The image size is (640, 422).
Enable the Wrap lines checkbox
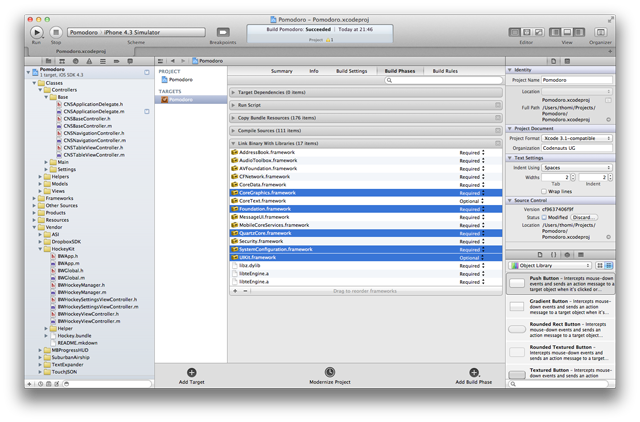coord(544,190)
